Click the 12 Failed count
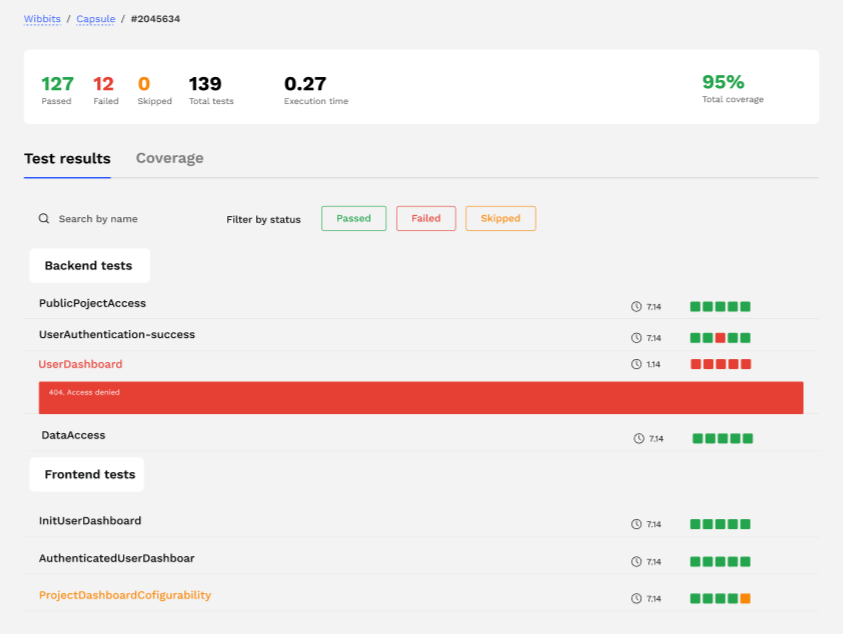The height and width of the screenshot is (634, 843). pyautogui.click(x=105, y=89)
